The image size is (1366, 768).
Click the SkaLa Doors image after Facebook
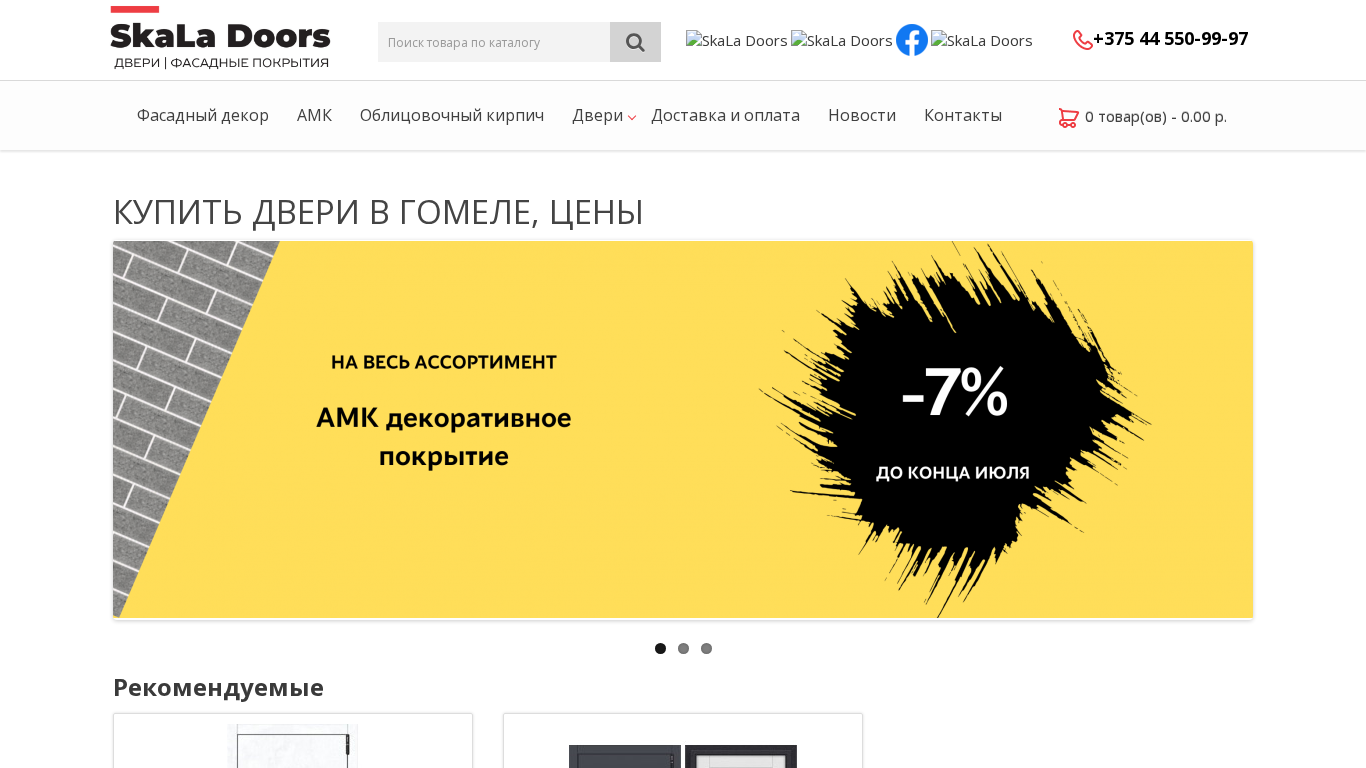[982, 41]
